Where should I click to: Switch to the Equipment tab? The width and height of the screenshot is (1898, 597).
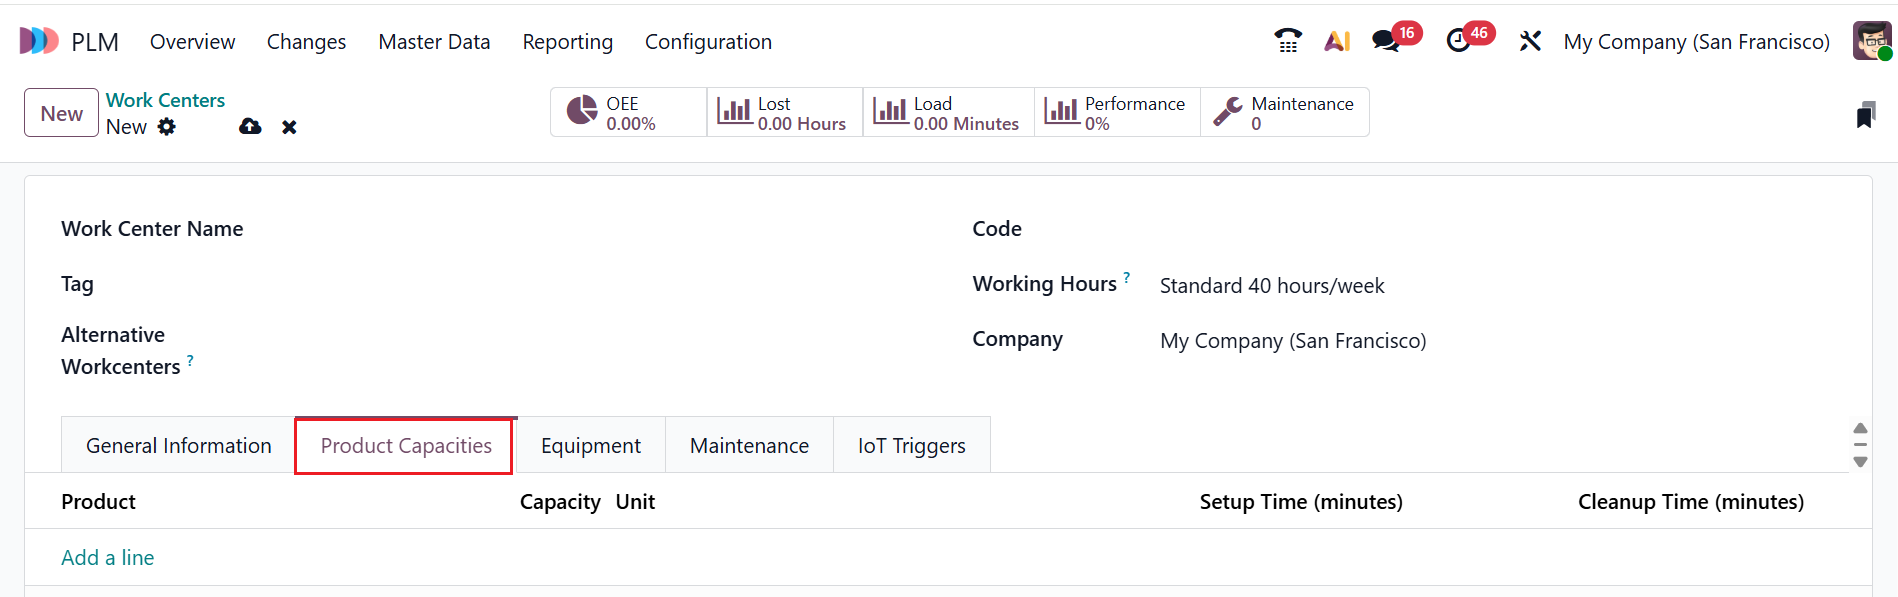[590, 446]
